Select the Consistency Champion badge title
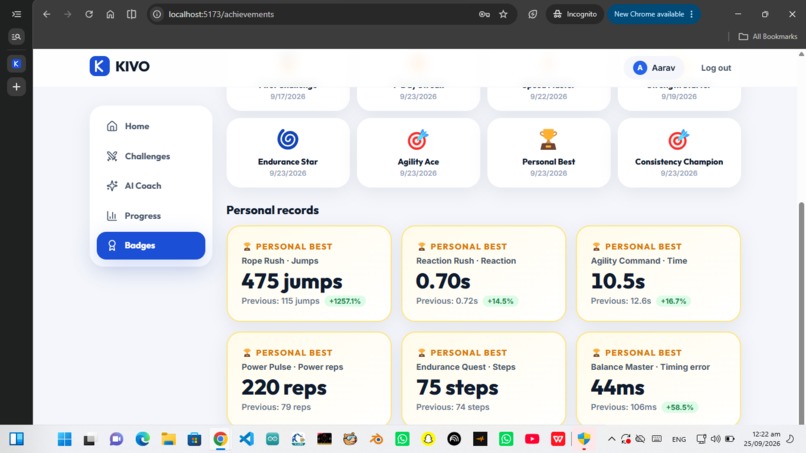Screen dimensions: 806x453 679,161
